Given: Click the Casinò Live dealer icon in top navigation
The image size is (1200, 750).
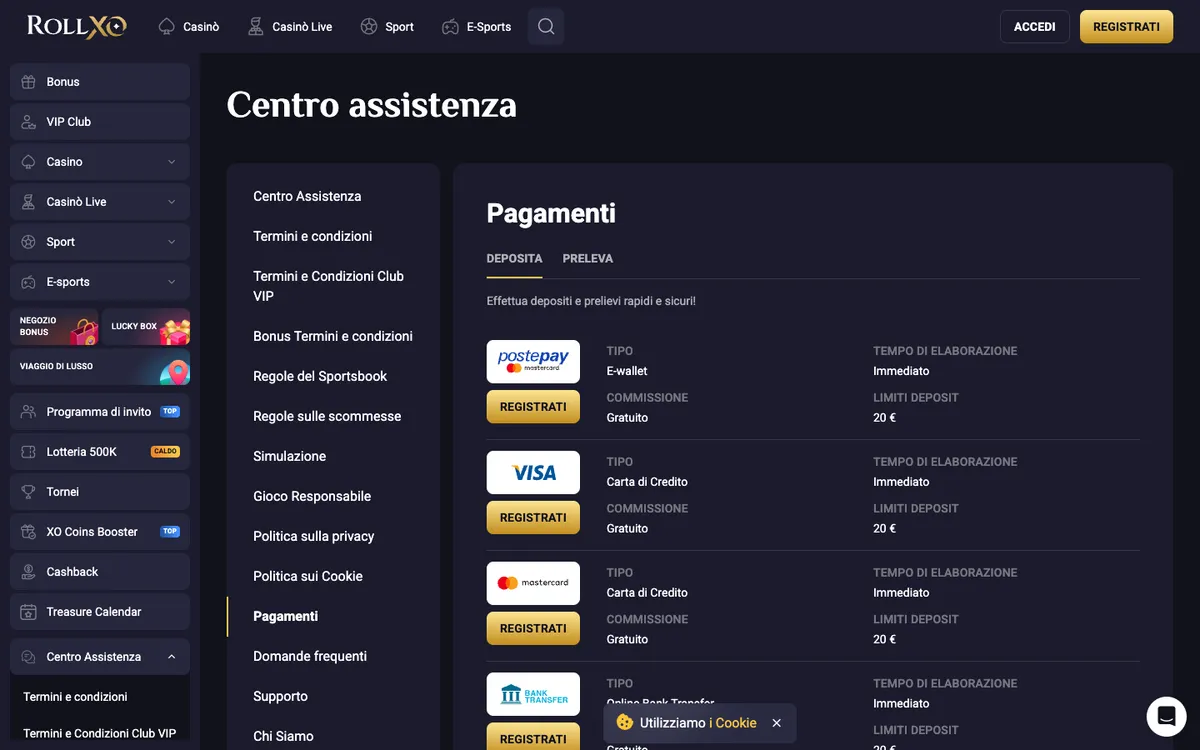Looking at the screenshot, I should pyautogui.click(x=256, y=27).
